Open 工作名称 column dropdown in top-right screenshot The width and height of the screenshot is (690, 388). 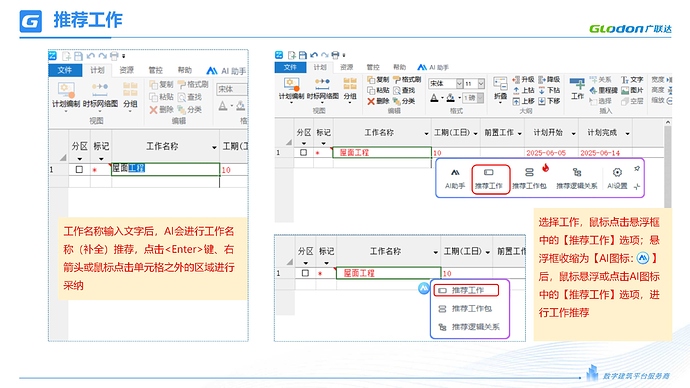[426, 133]
